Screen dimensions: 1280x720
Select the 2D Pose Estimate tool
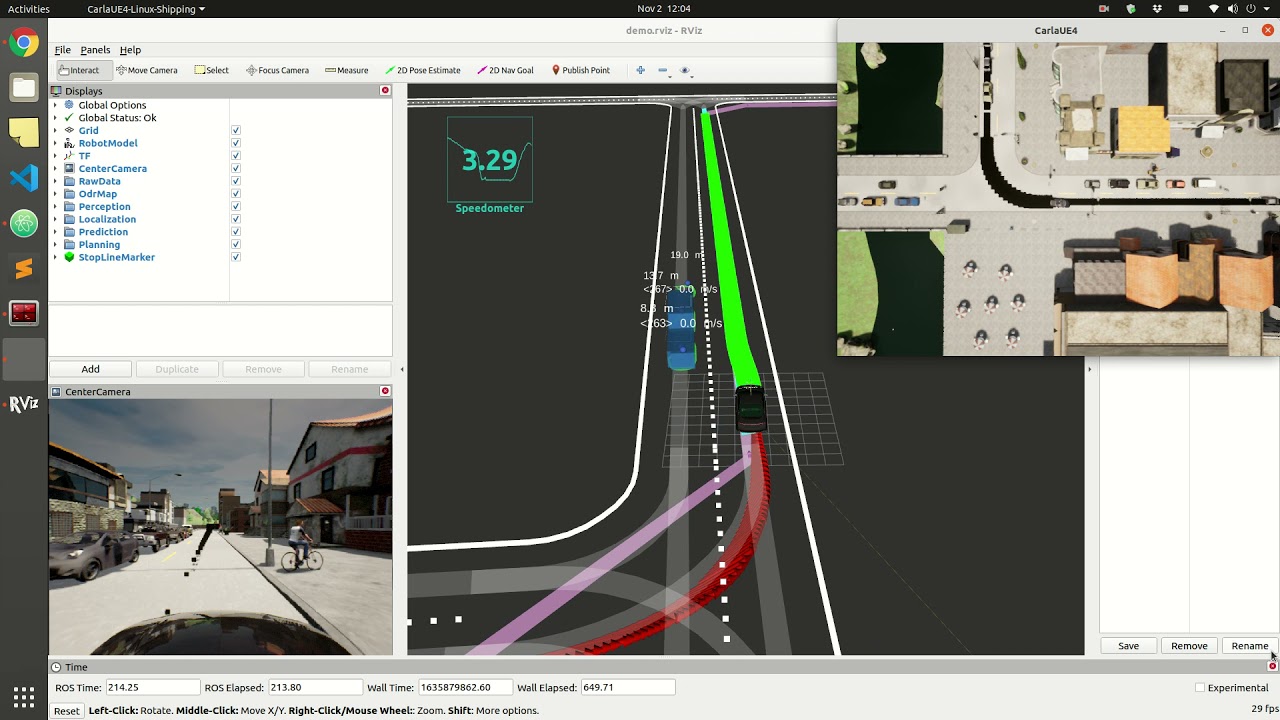tap(423, 70)
